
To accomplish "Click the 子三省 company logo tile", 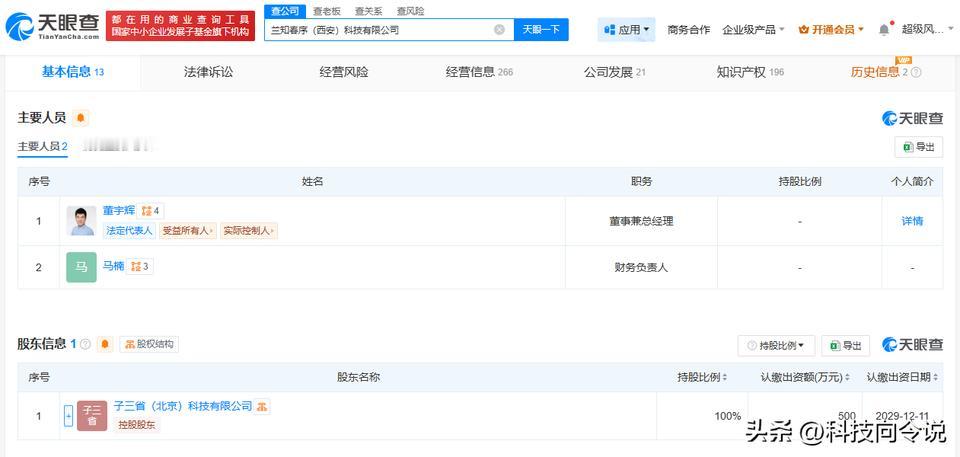I will coord(92,416).
